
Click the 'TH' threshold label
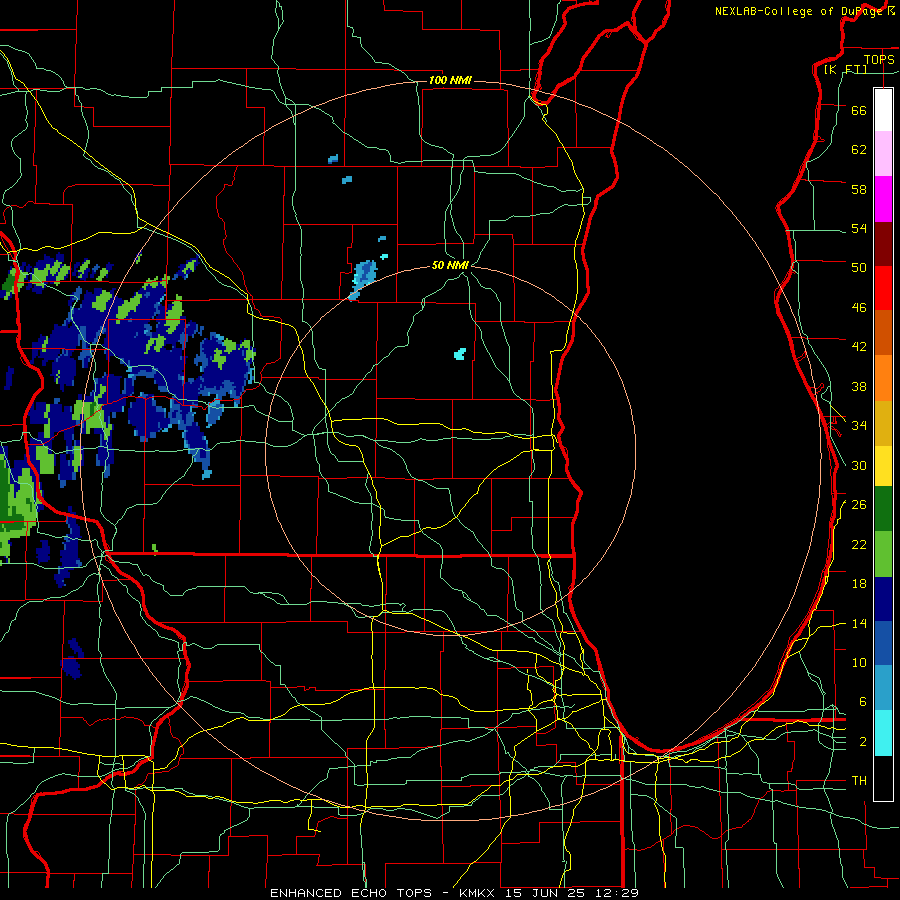859,781
